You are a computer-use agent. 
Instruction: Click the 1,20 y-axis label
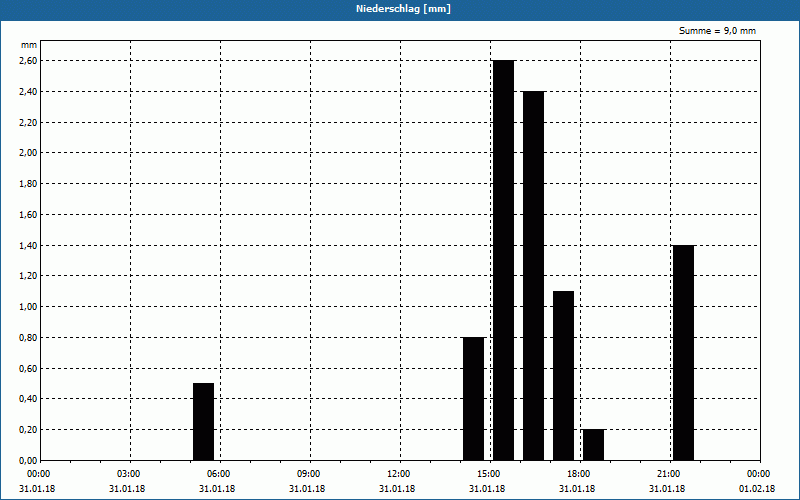point(28,276)
